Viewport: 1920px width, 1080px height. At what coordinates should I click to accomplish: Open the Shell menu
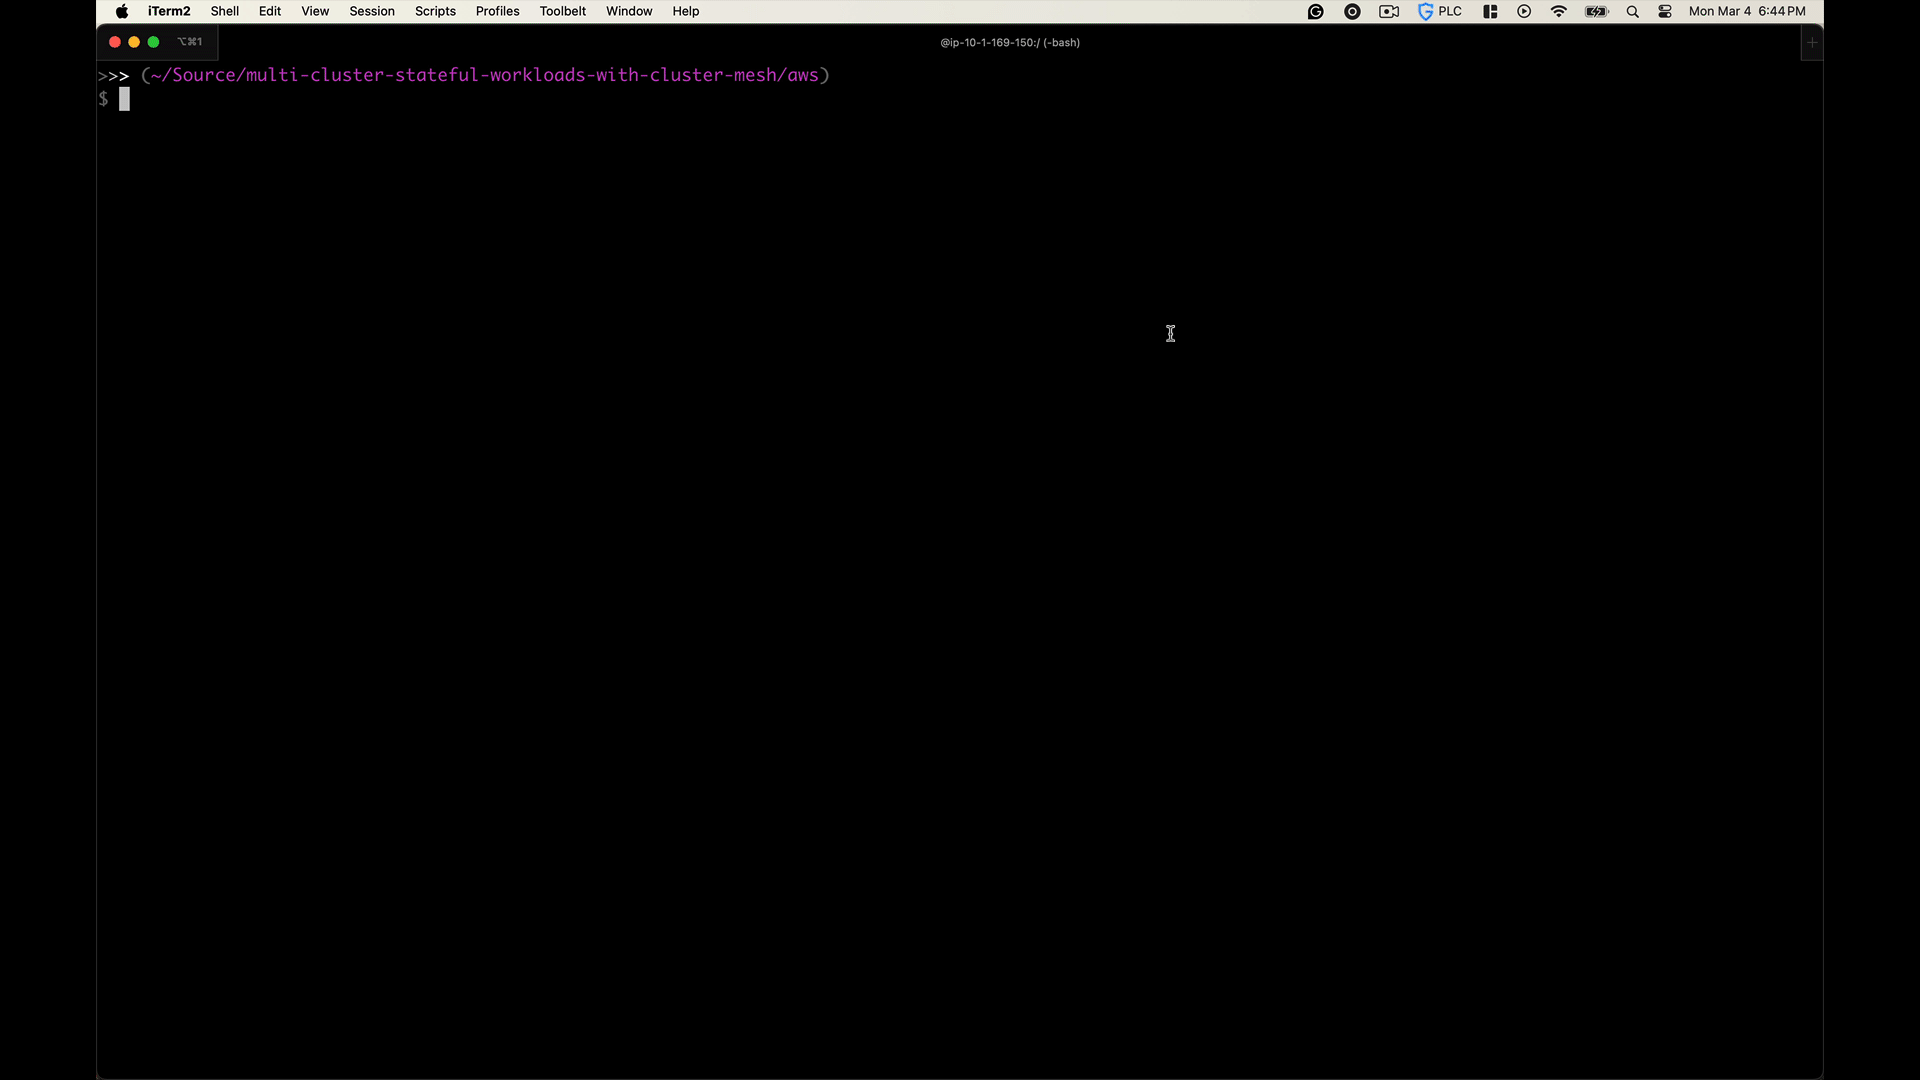[224, 11]
